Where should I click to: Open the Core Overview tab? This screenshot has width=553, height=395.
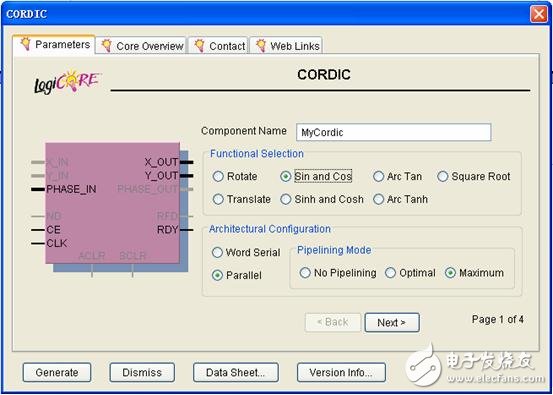tap(141, 46)
